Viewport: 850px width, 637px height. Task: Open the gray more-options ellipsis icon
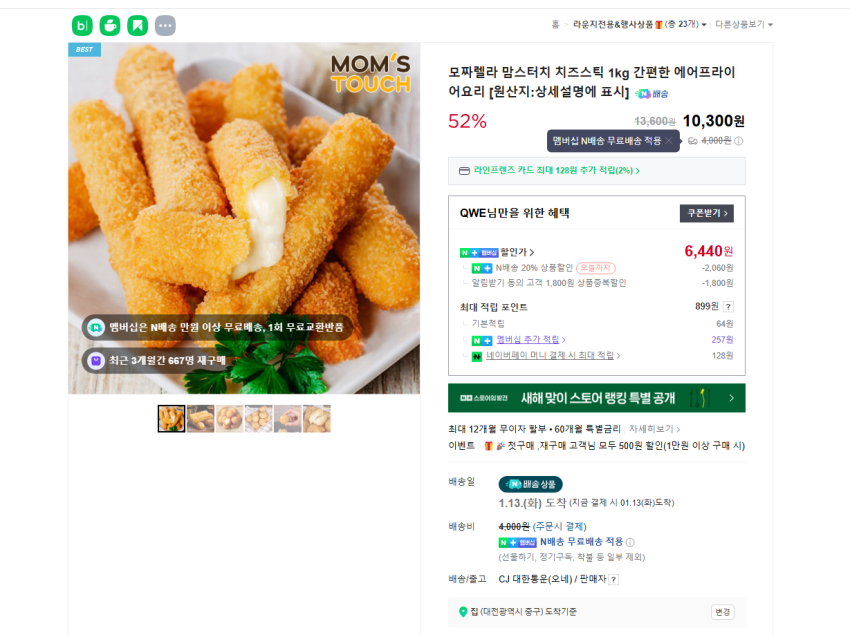tap(165, 25)
